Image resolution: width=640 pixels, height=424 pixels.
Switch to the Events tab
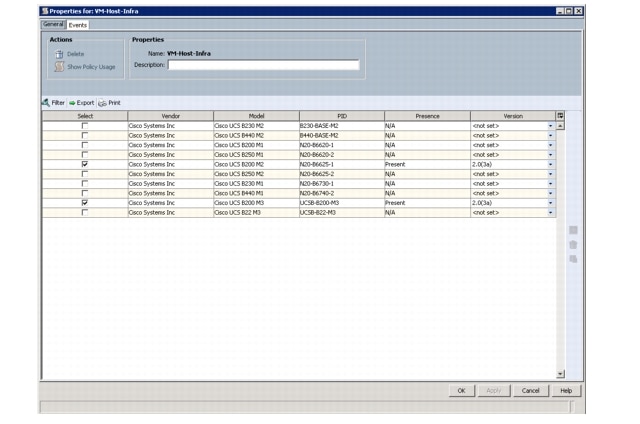point(78,25)
